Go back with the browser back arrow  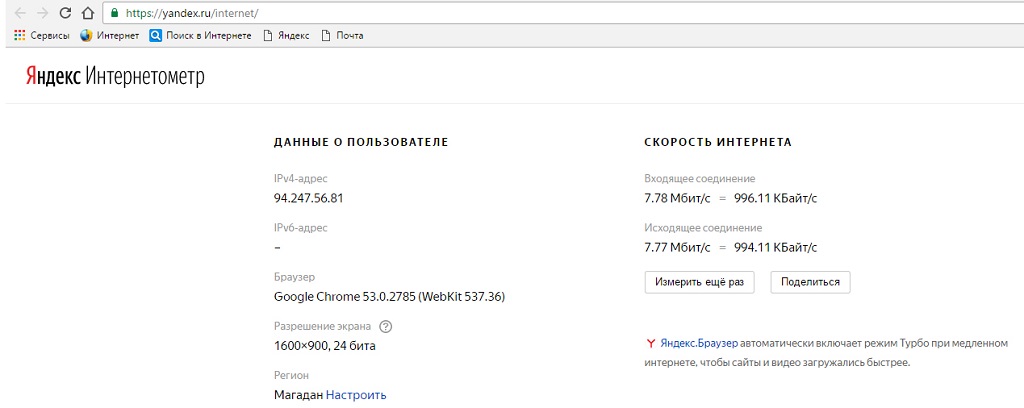click(x=20, y=12)
